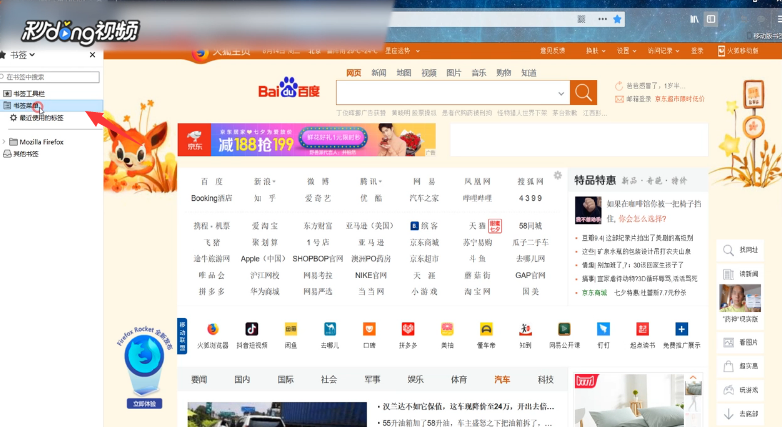The image size is (782, 427).
Task: Switch to 音乐 search tab
Action: tap(479, 73)
